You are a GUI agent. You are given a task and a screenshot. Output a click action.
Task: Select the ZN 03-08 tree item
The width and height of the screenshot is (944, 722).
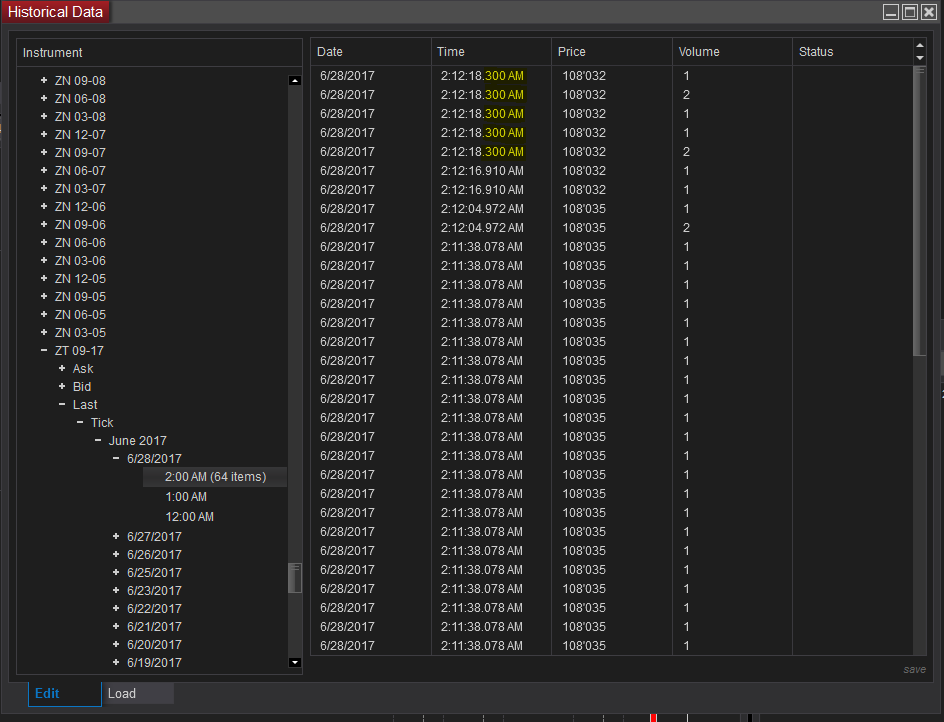click(80, 116)
